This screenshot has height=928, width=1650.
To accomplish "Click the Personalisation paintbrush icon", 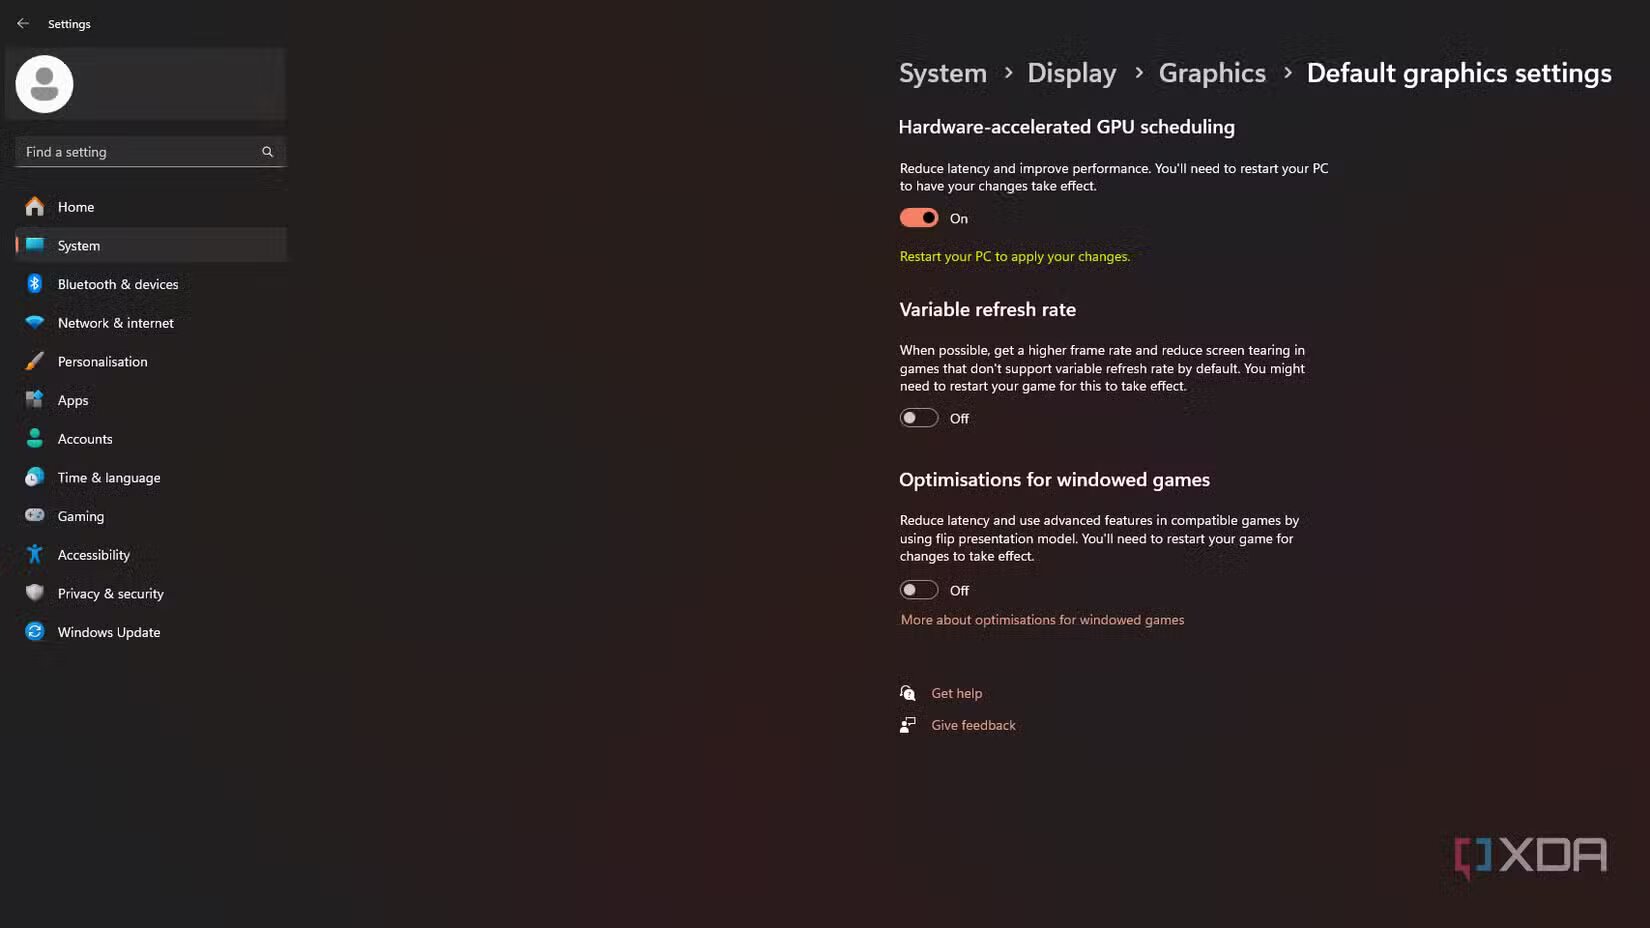I will coord(35,361).
